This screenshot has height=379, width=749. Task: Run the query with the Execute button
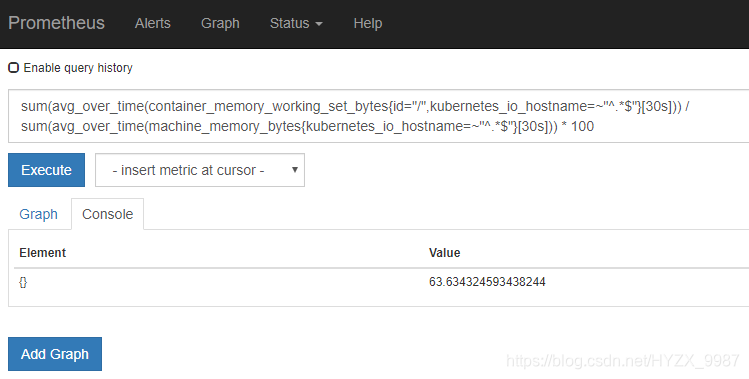[46, 170]
